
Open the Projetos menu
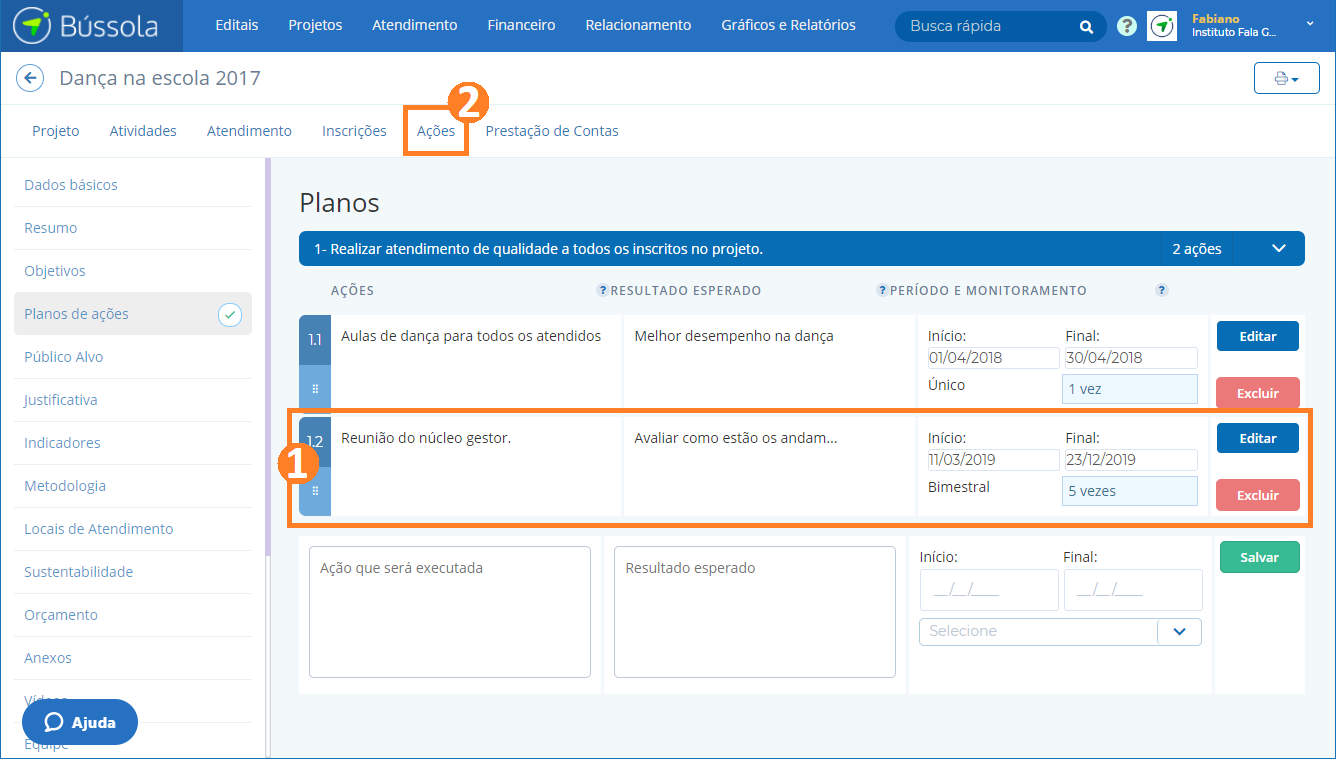[315, 25]
